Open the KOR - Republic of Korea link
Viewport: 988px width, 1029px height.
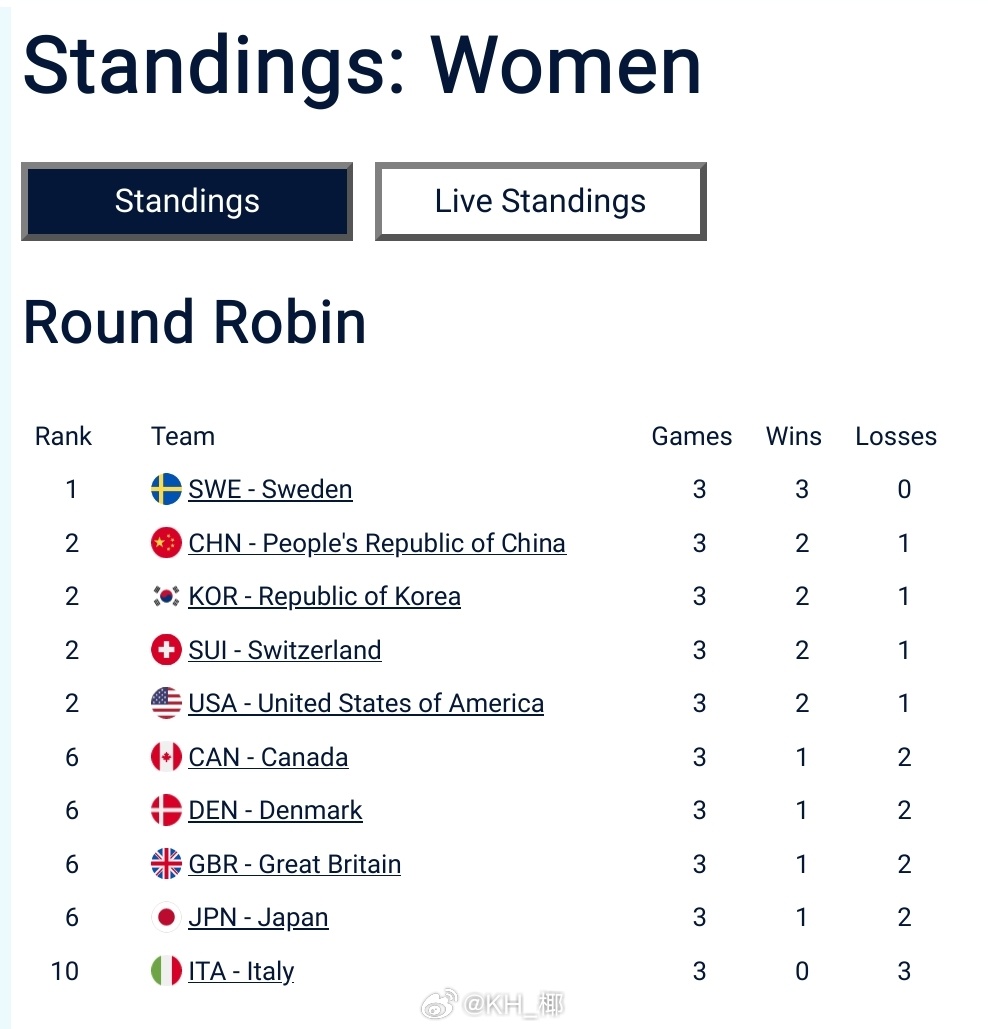click(x=324, y=597)
